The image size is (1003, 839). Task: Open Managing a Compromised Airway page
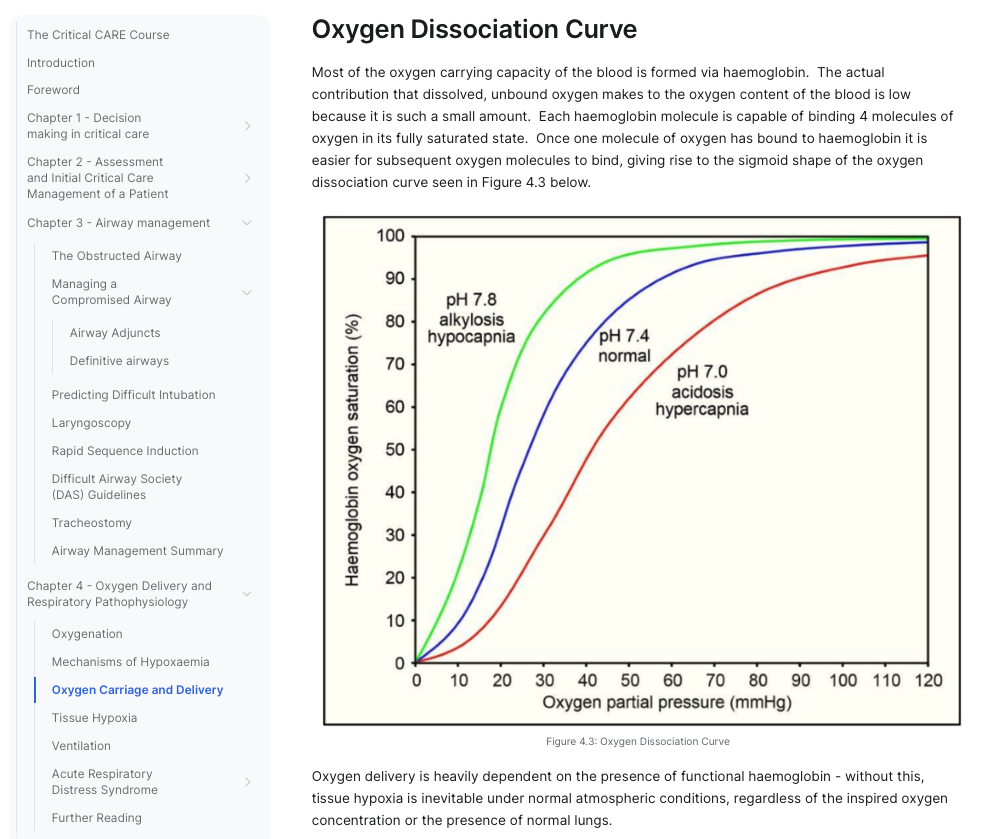[111, 292]
